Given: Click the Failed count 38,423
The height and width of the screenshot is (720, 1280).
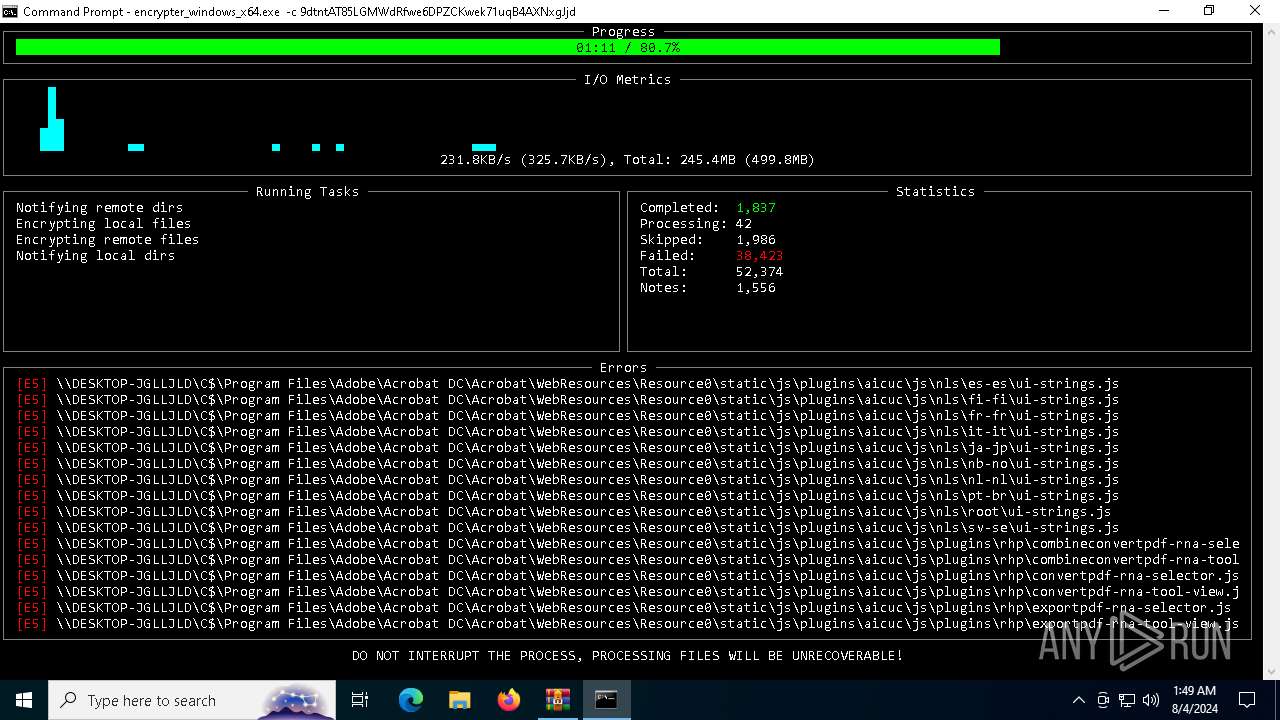Looking at the screenshot, I should (760, 255).
